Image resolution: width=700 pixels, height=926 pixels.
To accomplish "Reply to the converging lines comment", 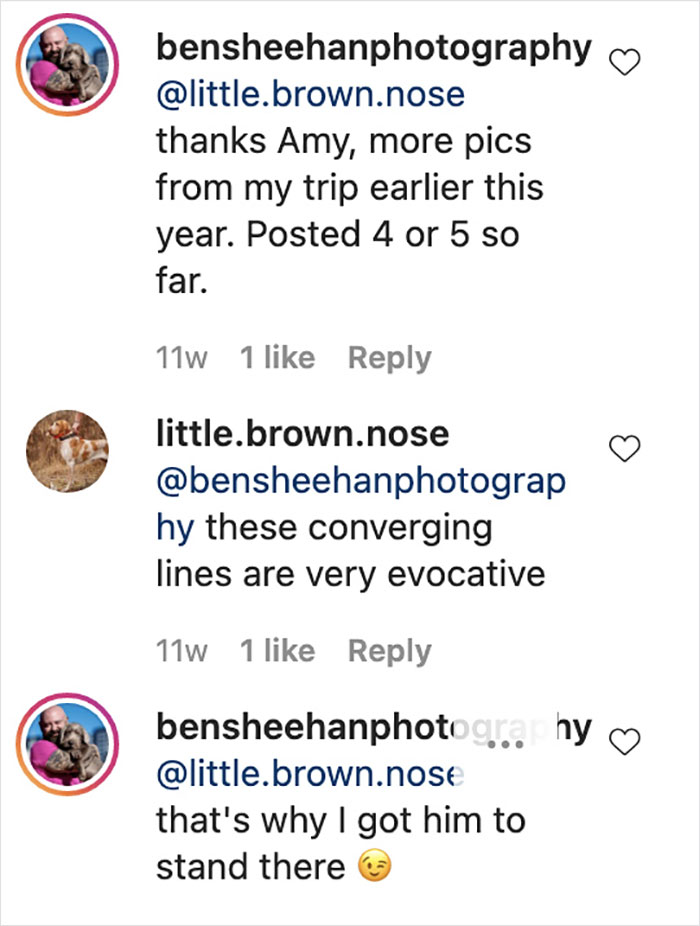I will [388, 650].
